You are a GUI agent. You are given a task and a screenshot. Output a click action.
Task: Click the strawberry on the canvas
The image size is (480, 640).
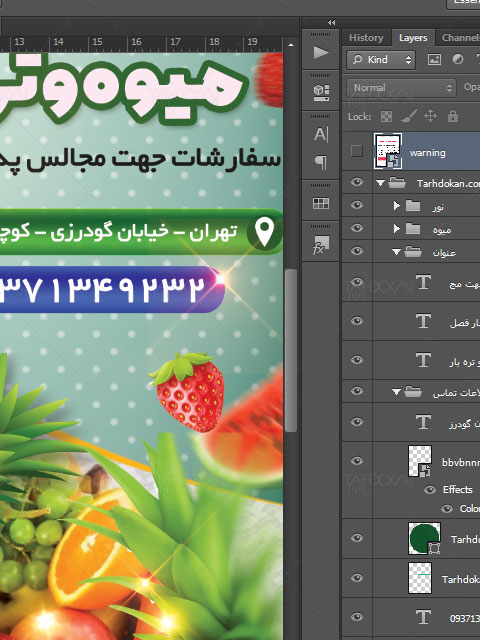click(188, 391)
